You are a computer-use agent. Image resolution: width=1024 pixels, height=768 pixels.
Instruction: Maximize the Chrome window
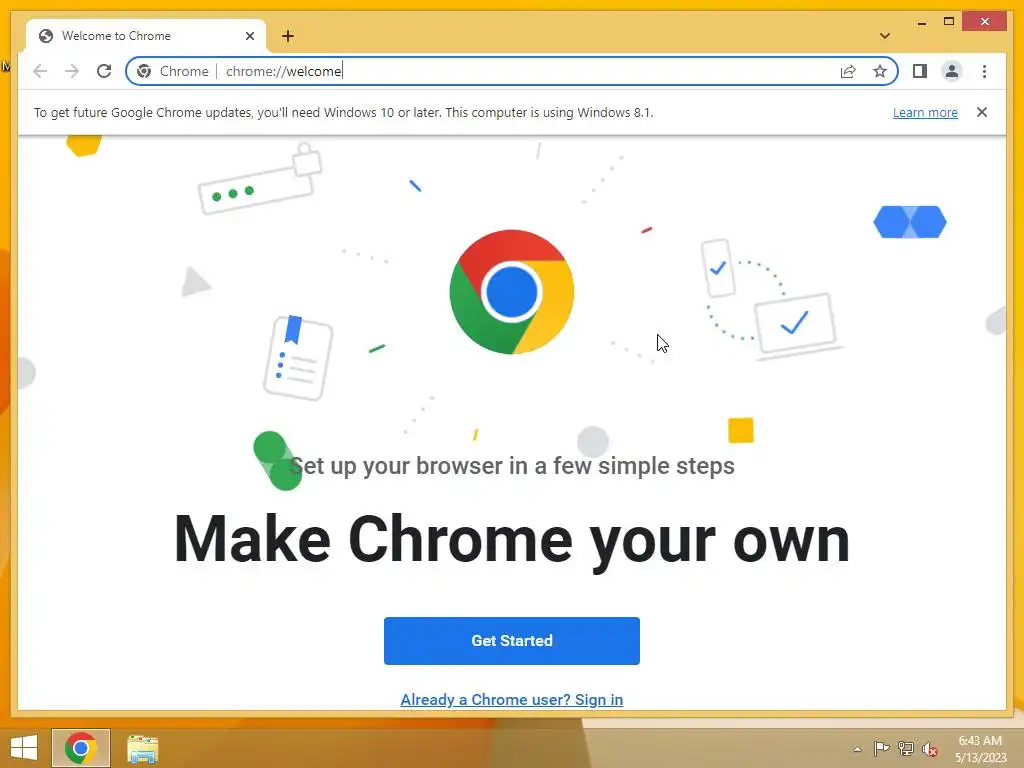(x=949, y=22)
